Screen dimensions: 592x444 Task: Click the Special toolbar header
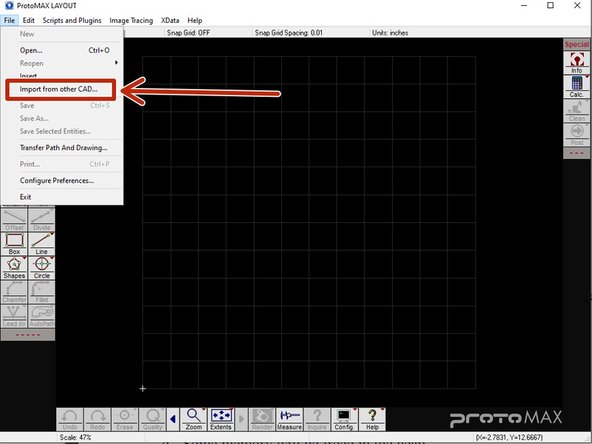pos(577,45)
